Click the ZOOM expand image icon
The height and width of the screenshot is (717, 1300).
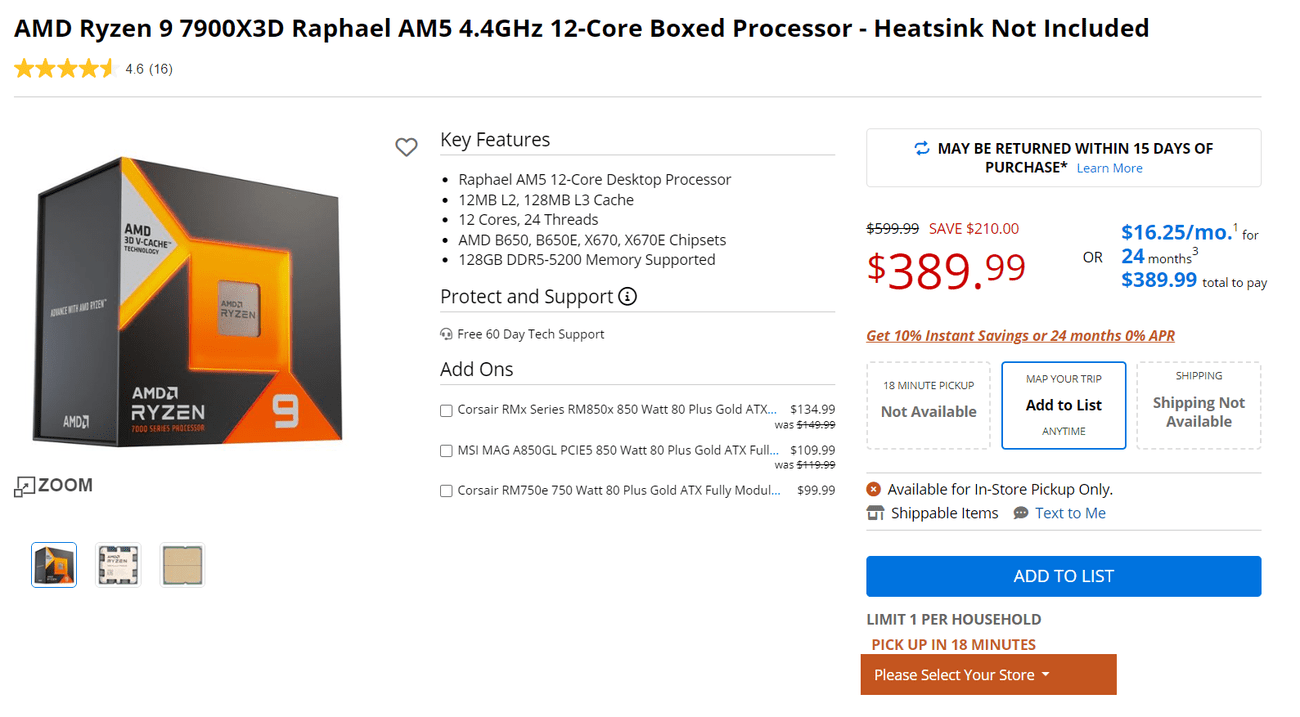24,487
